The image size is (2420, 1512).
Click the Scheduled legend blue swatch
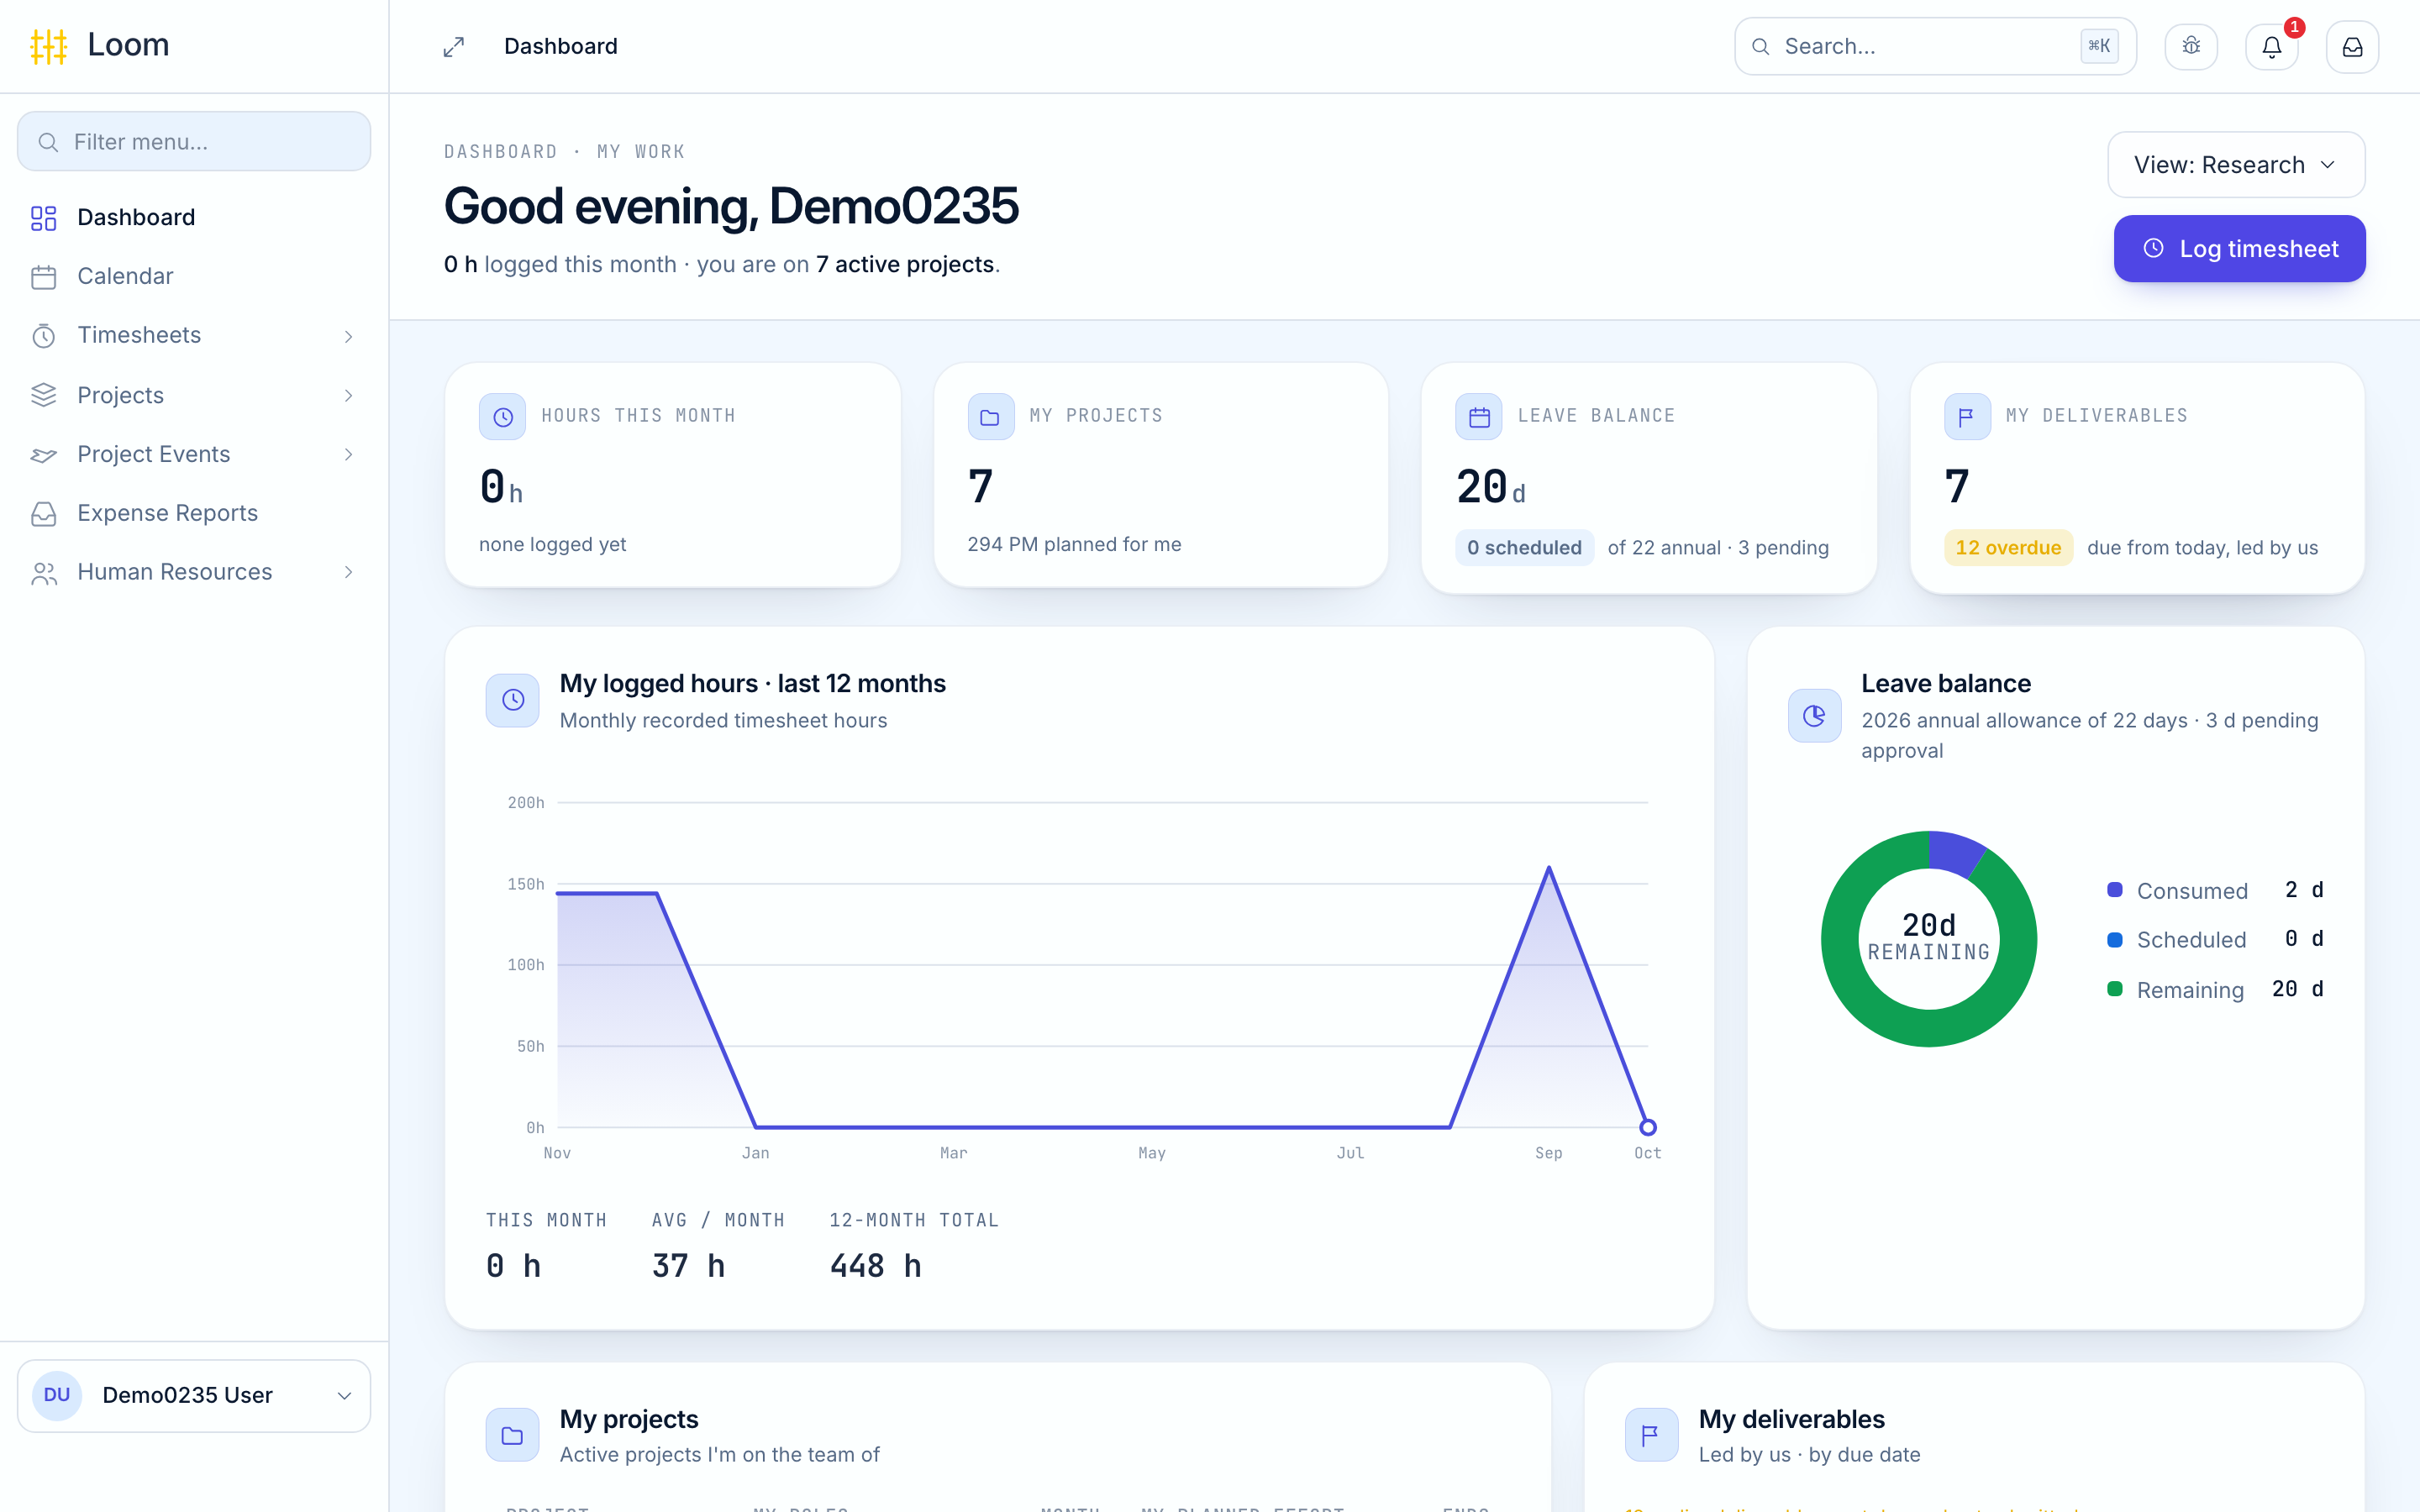[2115, 940]
